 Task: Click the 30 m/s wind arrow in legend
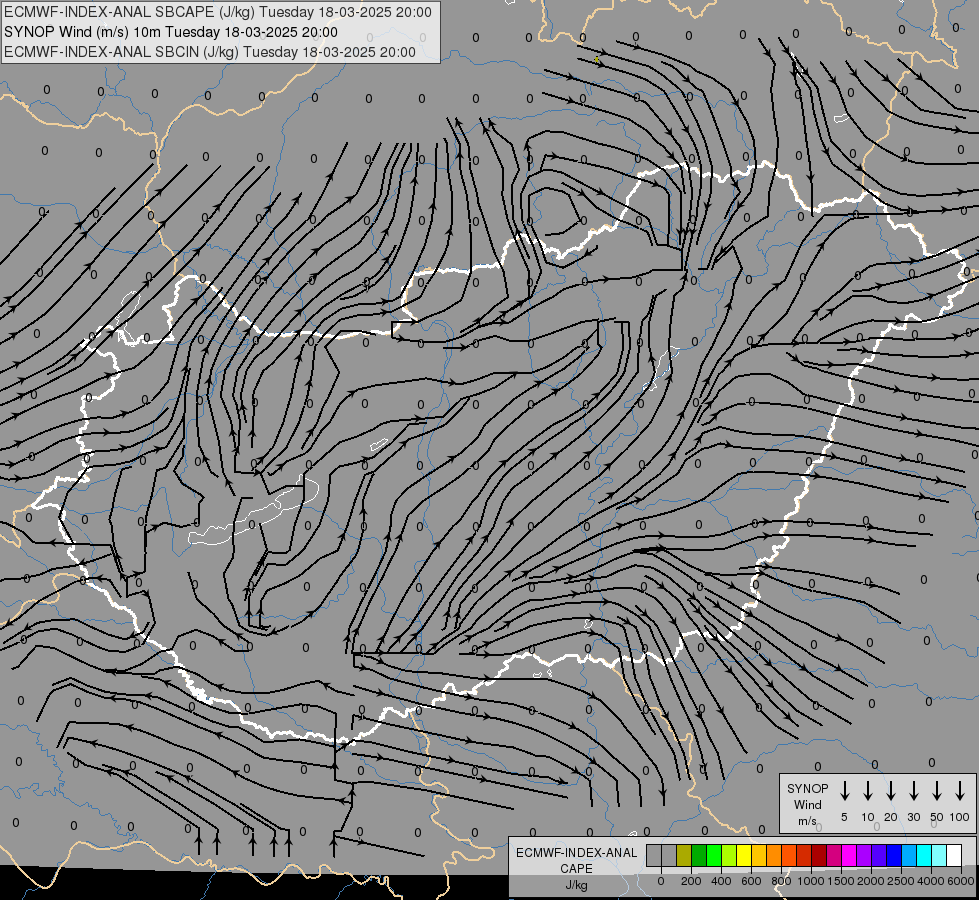coord(914,791)
